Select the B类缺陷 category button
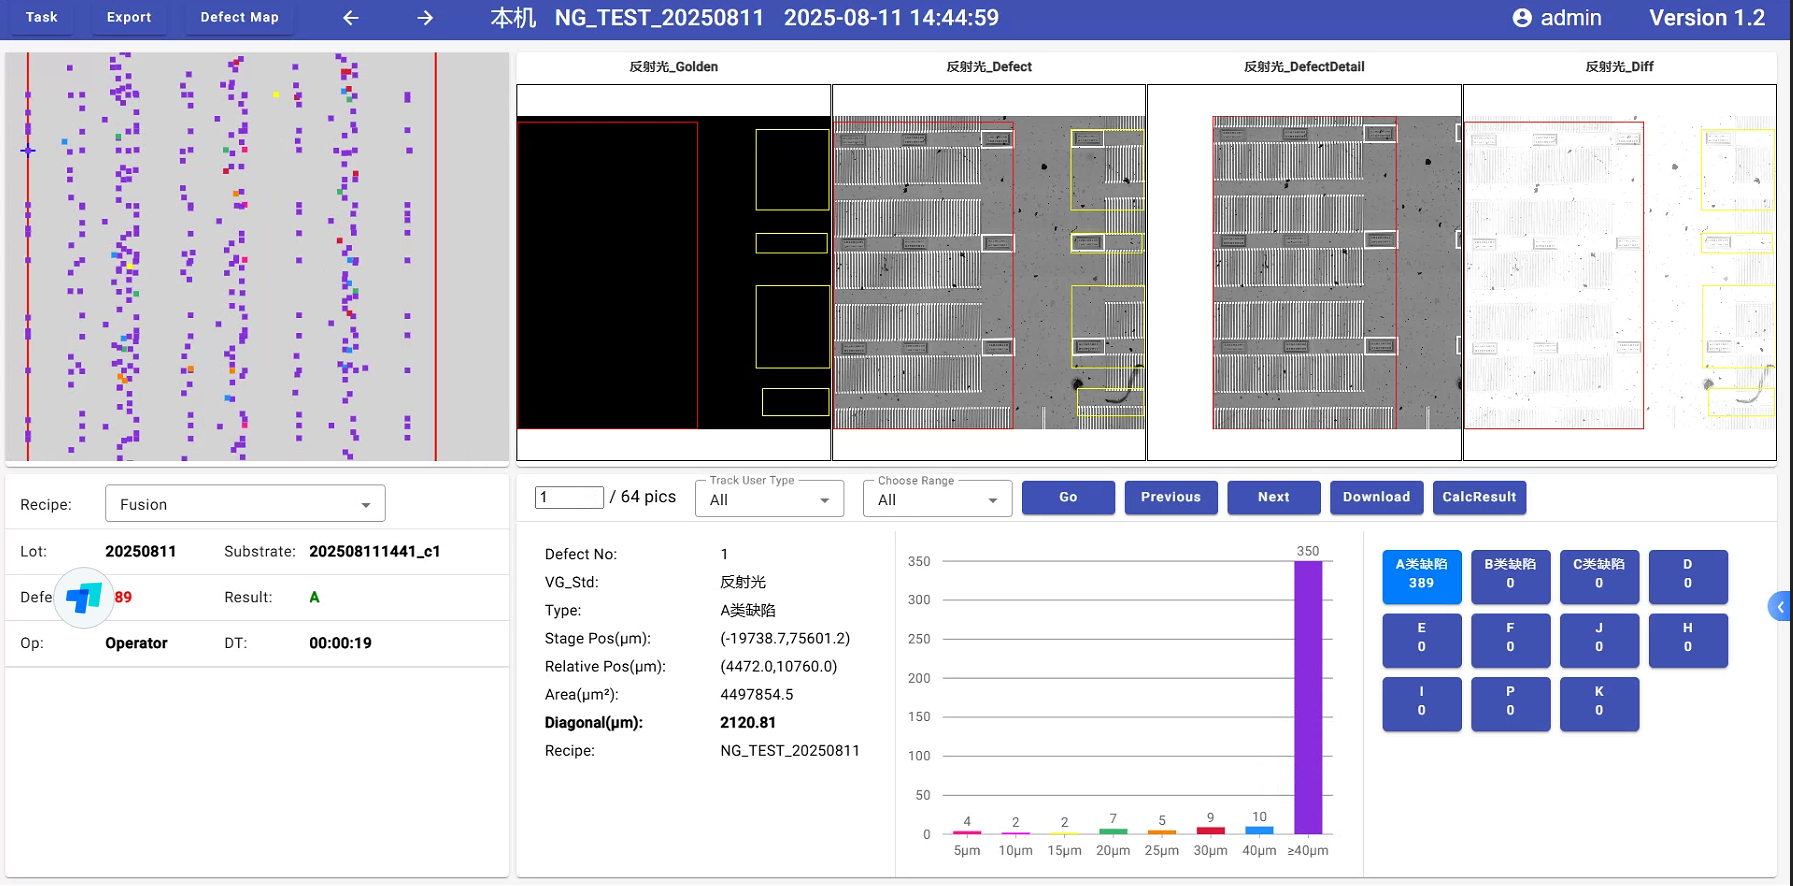The image size is (1793, 886). click(1510, 576)
